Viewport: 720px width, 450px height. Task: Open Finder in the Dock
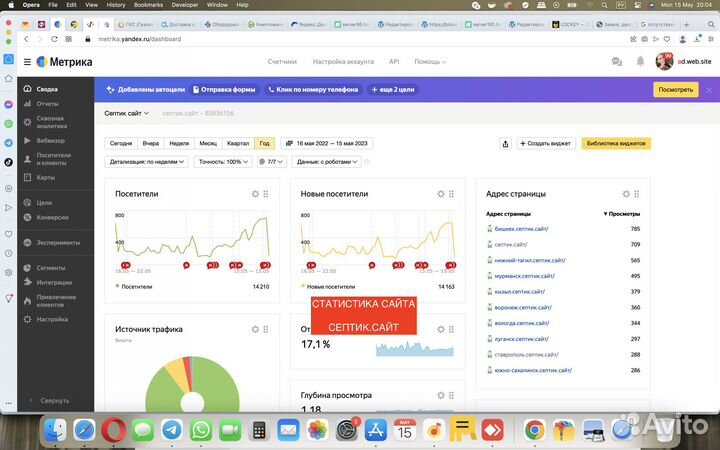(55, 430)
